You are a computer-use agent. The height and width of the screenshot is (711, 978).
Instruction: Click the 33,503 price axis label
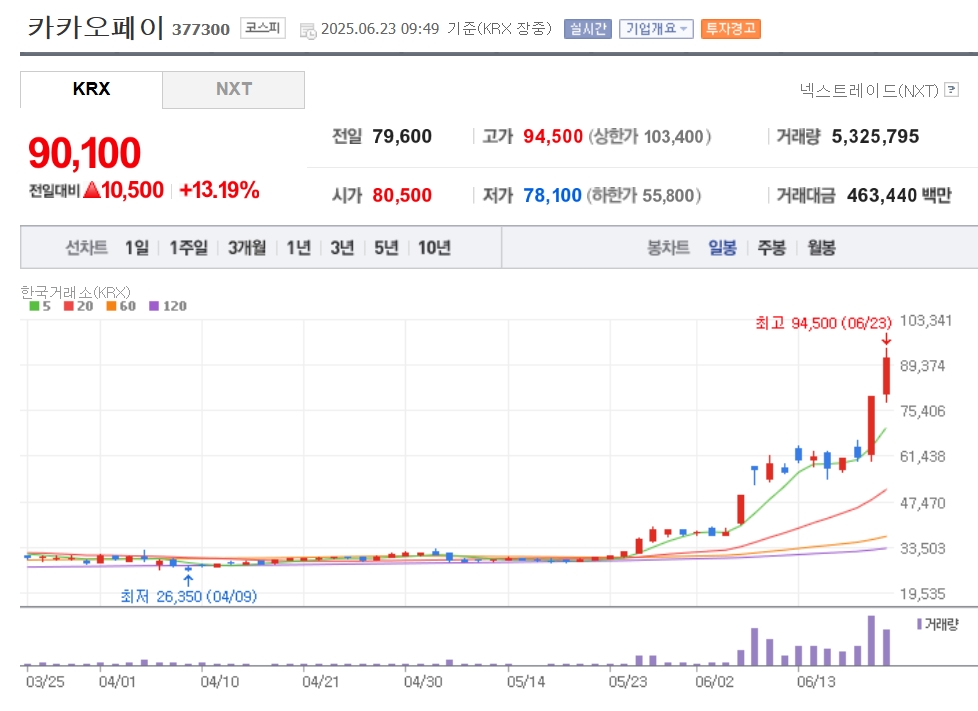tap(922, 548)
